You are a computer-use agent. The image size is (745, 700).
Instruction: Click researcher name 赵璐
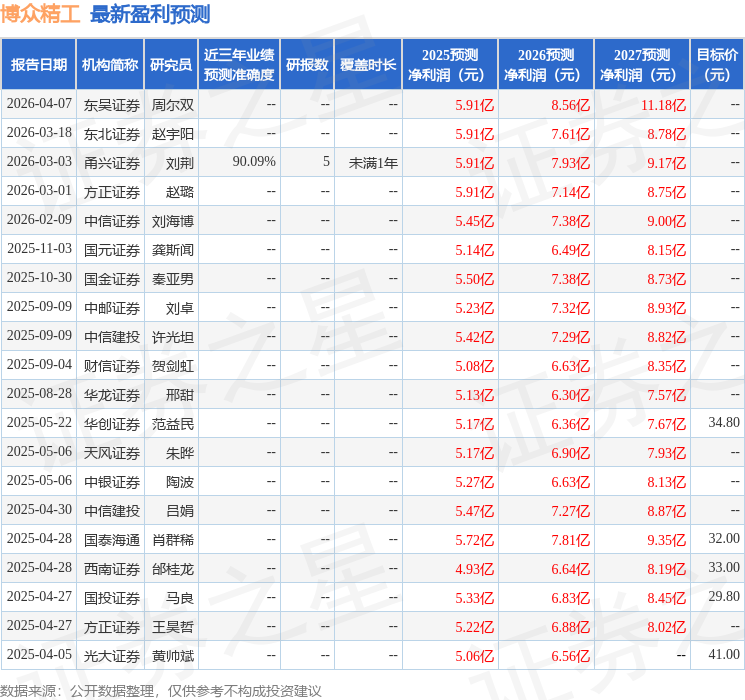coord(180,192)
